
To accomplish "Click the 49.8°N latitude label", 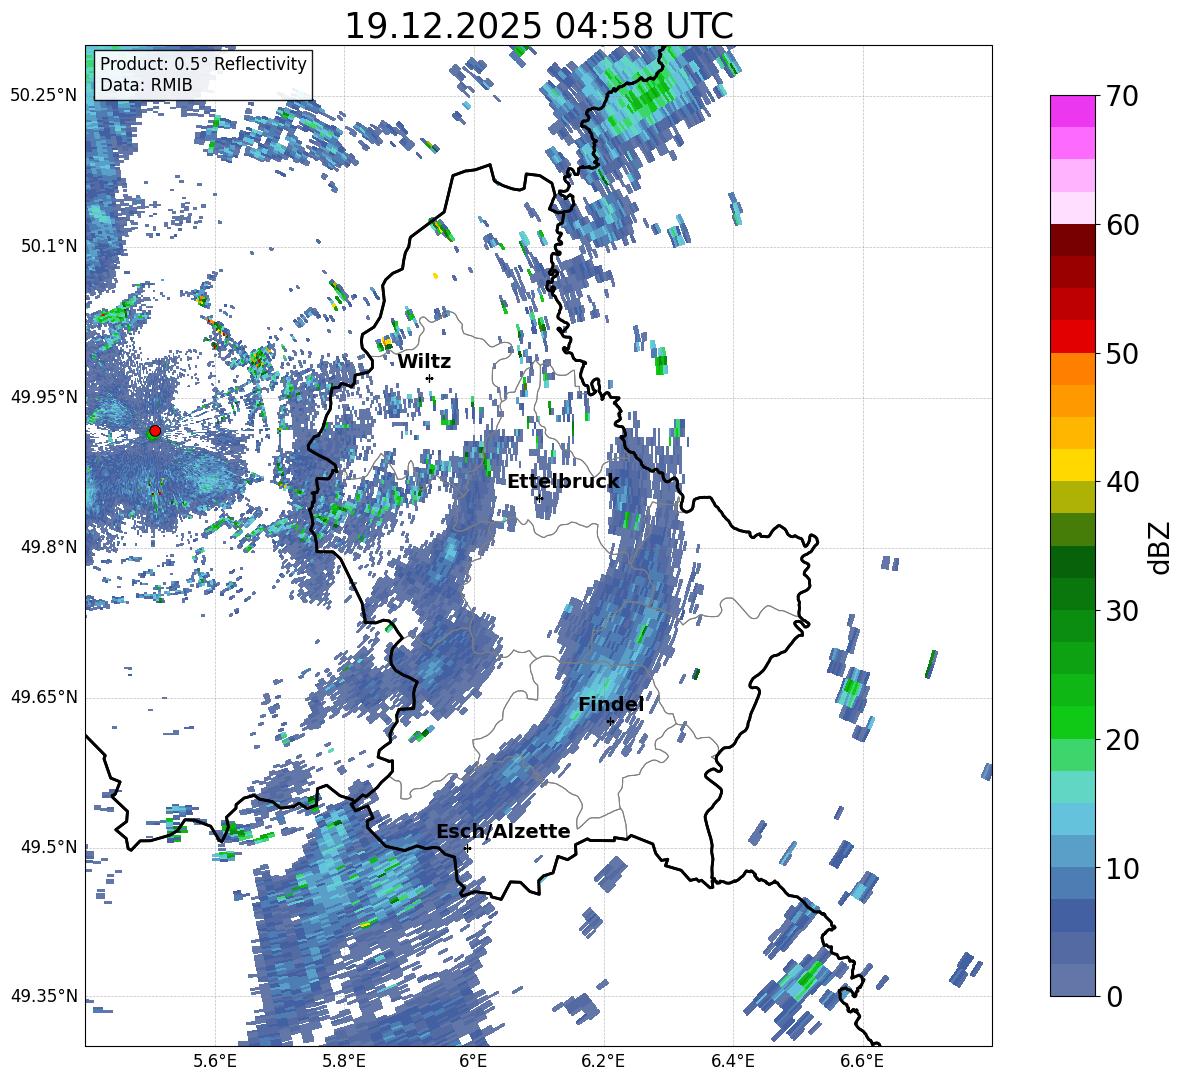I will pos(48,547).
